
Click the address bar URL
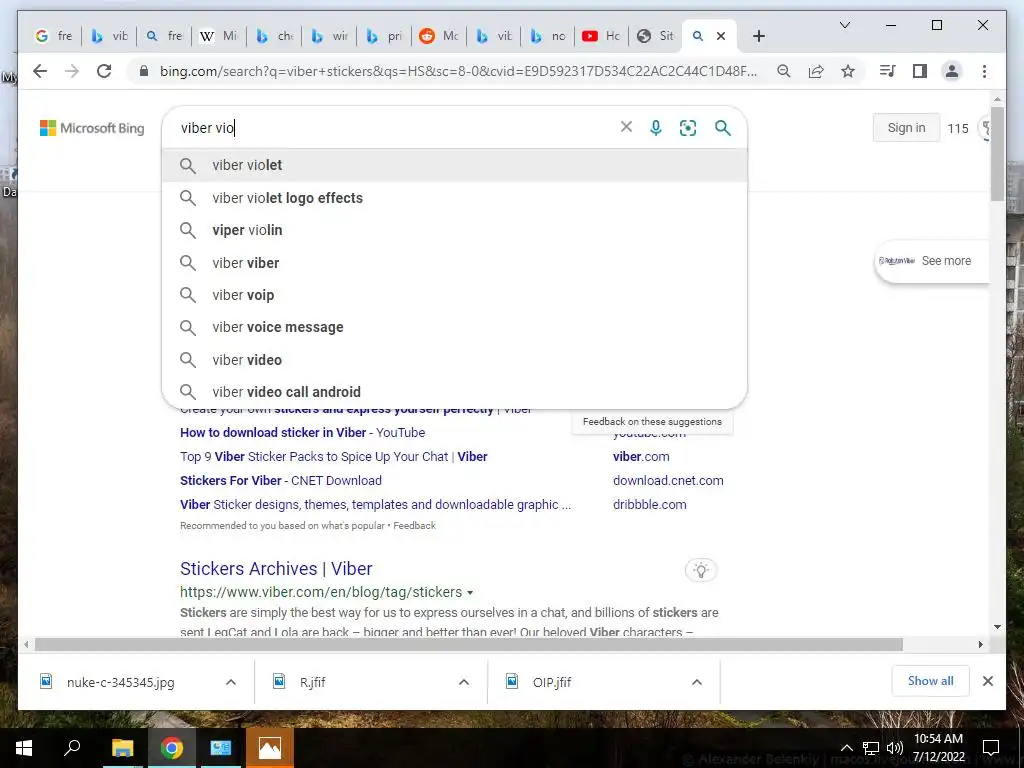[x=458, y=71]
